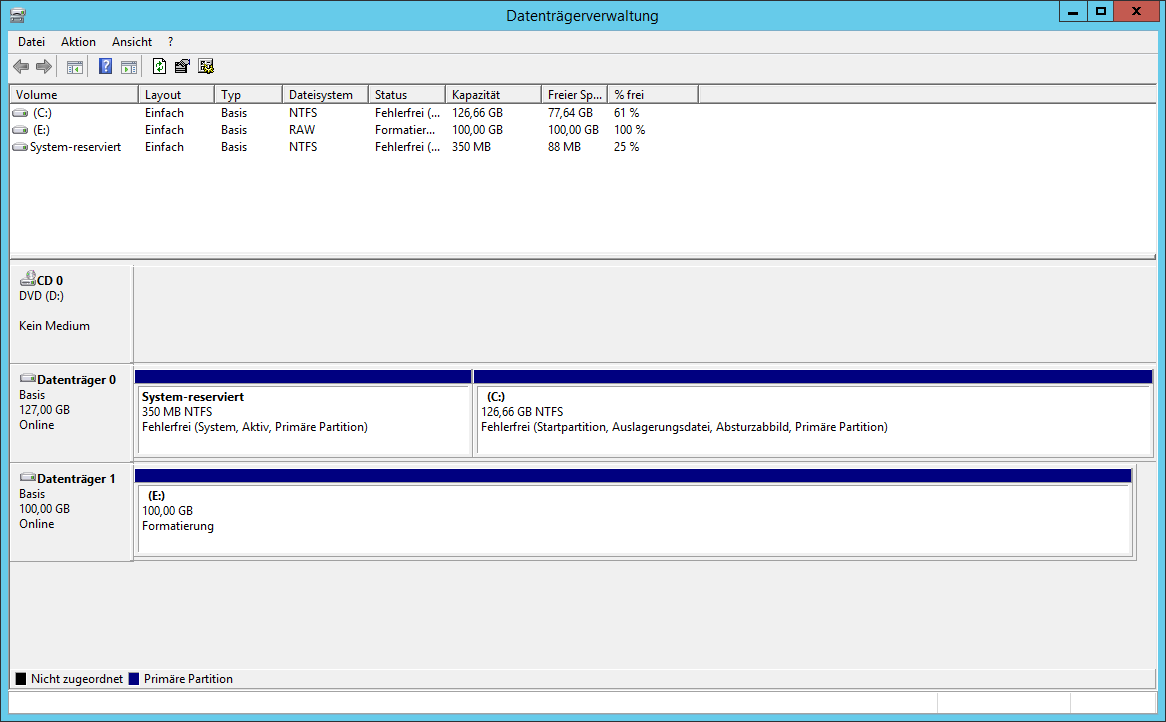Screen dimensions: 1166x722
Task: Open the Aktion menu
Action: point(78,42)
